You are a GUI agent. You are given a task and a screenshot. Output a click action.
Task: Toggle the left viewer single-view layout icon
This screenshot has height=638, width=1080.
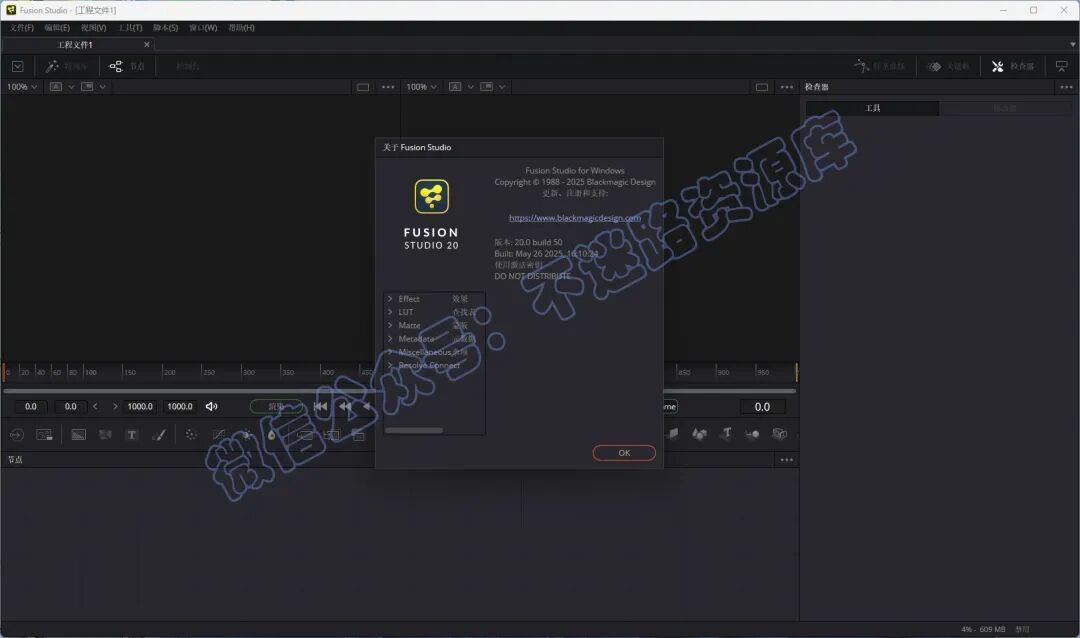[x=363, y=87]
